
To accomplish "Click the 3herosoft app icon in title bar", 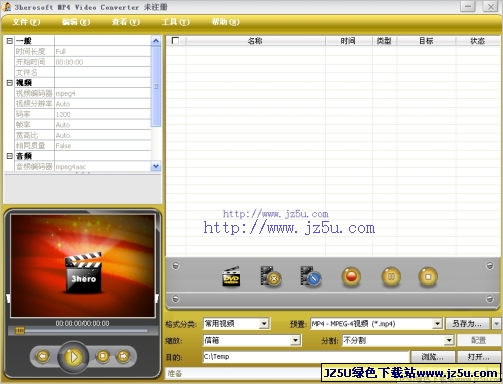I will [7, 7].
